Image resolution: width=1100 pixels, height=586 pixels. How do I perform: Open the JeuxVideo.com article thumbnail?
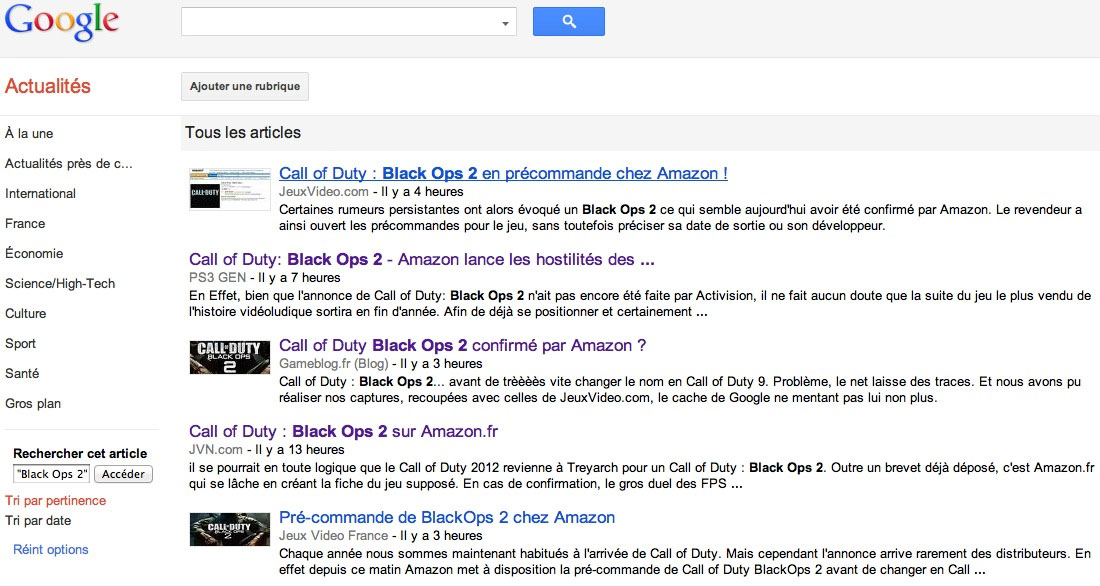tap(229, 187)
